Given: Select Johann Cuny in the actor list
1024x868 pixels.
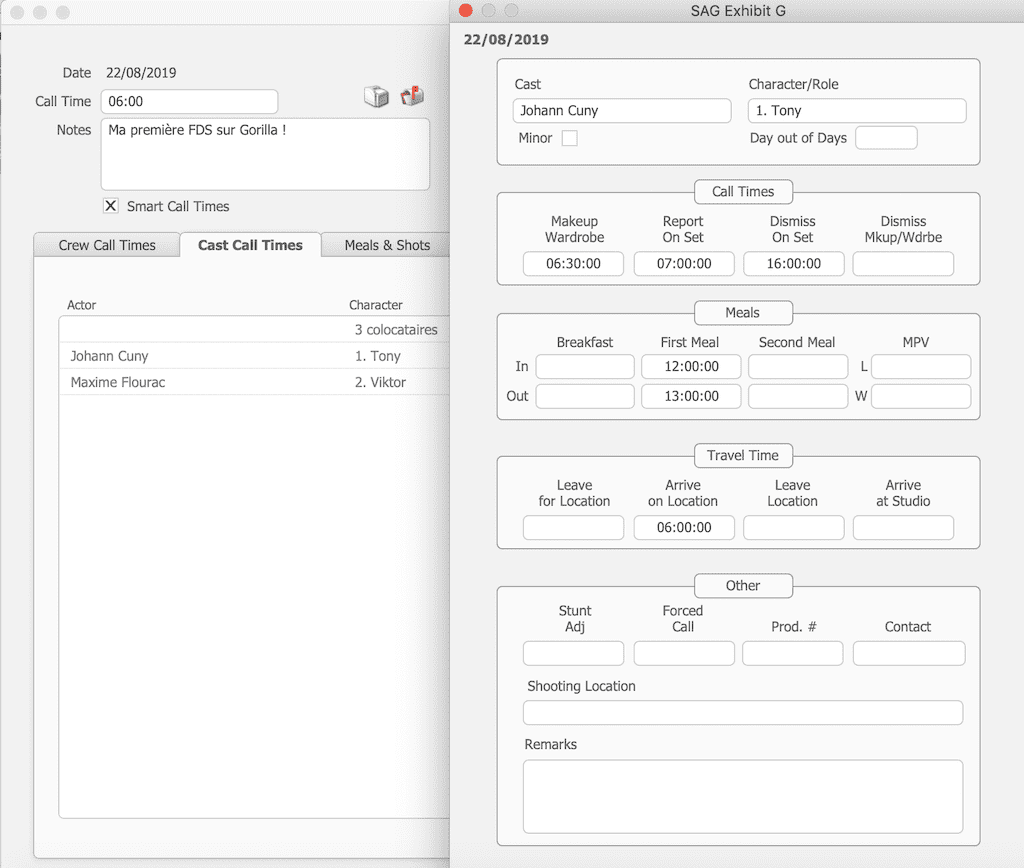Looking at the screenshot, I should pos(109,356).
